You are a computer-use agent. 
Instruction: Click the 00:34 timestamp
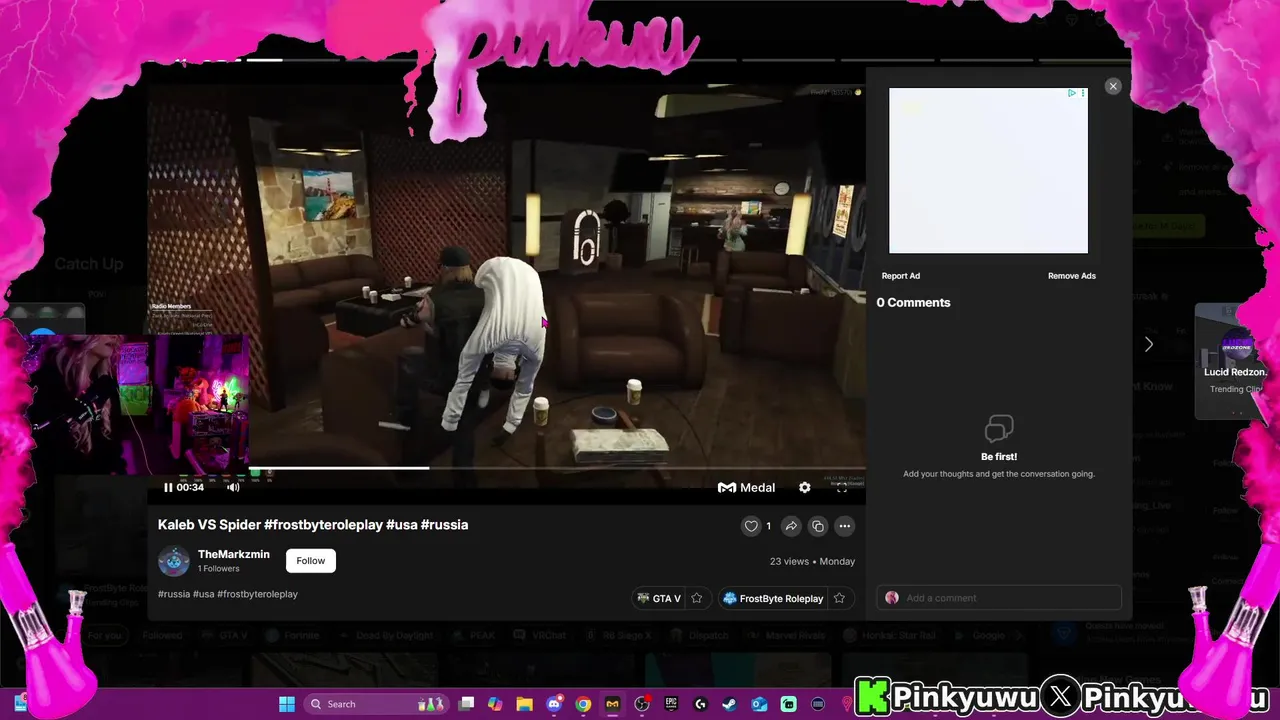click(190, 488)
